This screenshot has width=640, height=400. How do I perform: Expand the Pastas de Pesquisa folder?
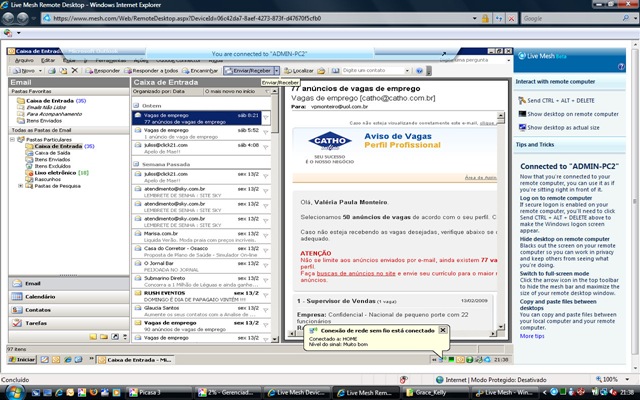pyautogui.click(x=21, y=185)
